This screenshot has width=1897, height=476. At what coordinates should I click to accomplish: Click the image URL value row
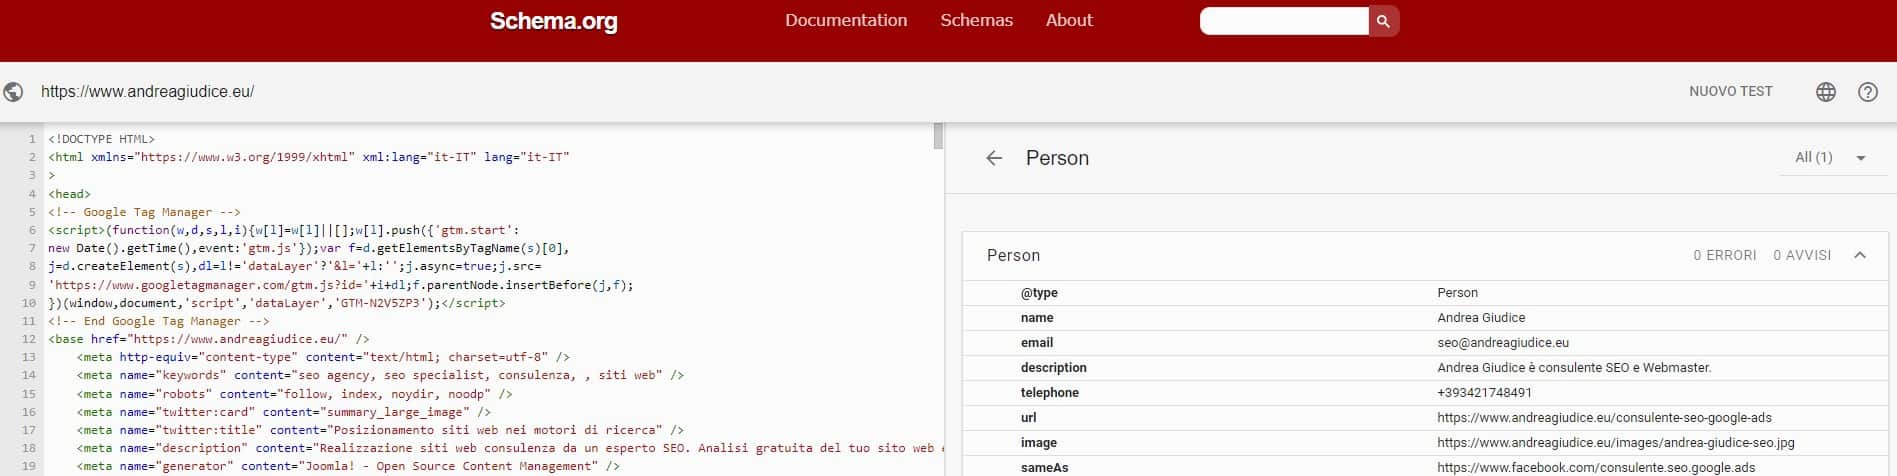1615,443
